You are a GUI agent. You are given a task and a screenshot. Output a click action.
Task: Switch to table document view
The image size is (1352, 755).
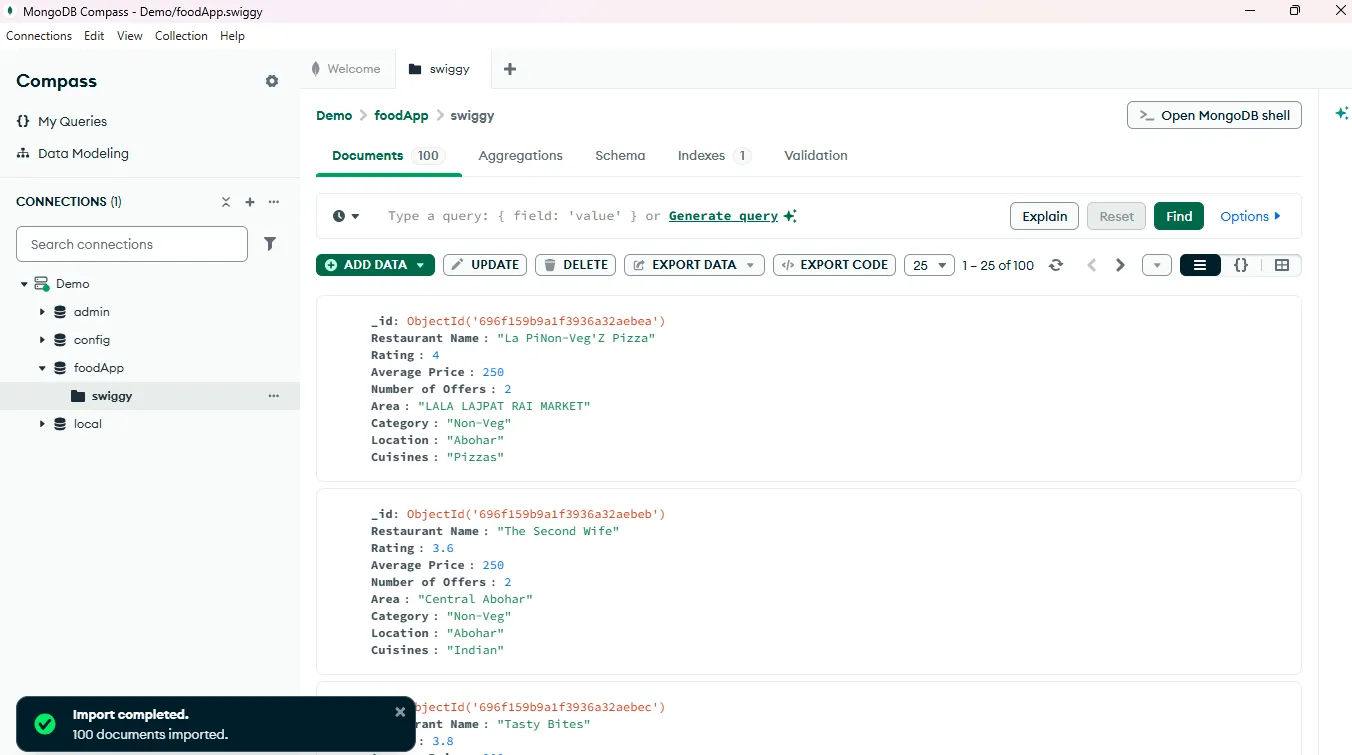pos(1282,265)
